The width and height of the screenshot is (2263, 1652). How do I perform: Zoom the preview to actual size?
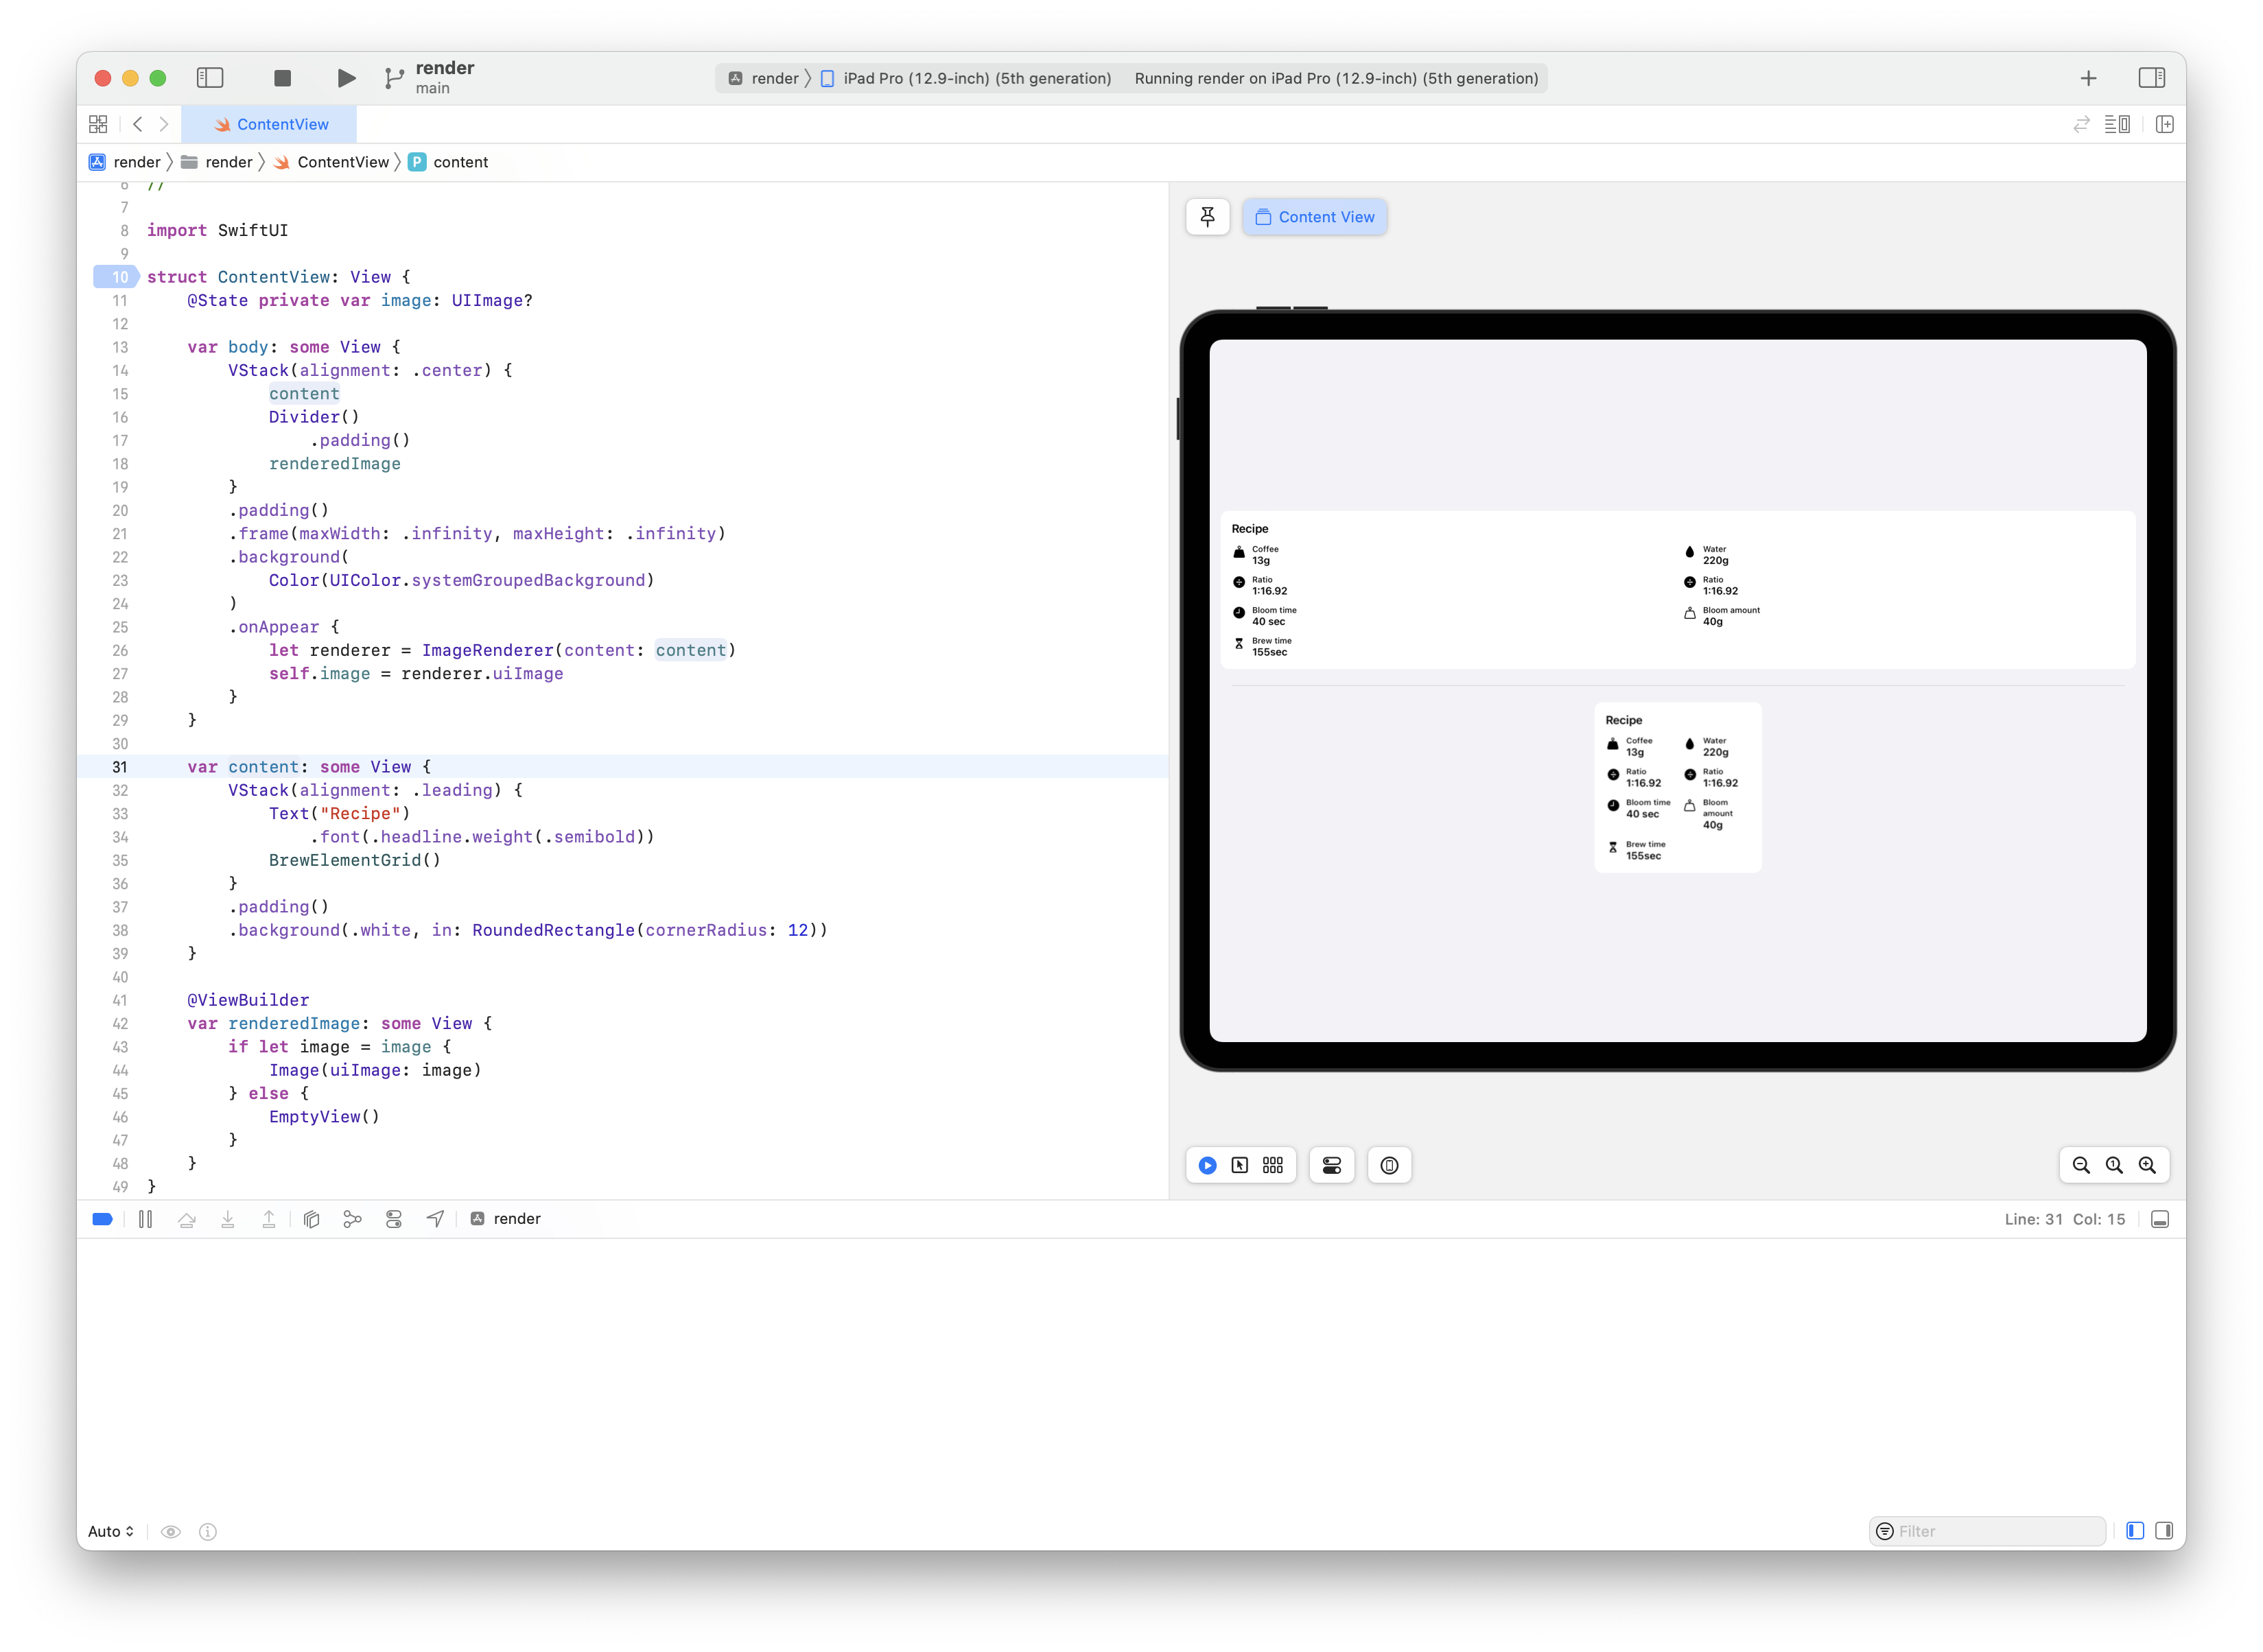tap(2114, 1165)
